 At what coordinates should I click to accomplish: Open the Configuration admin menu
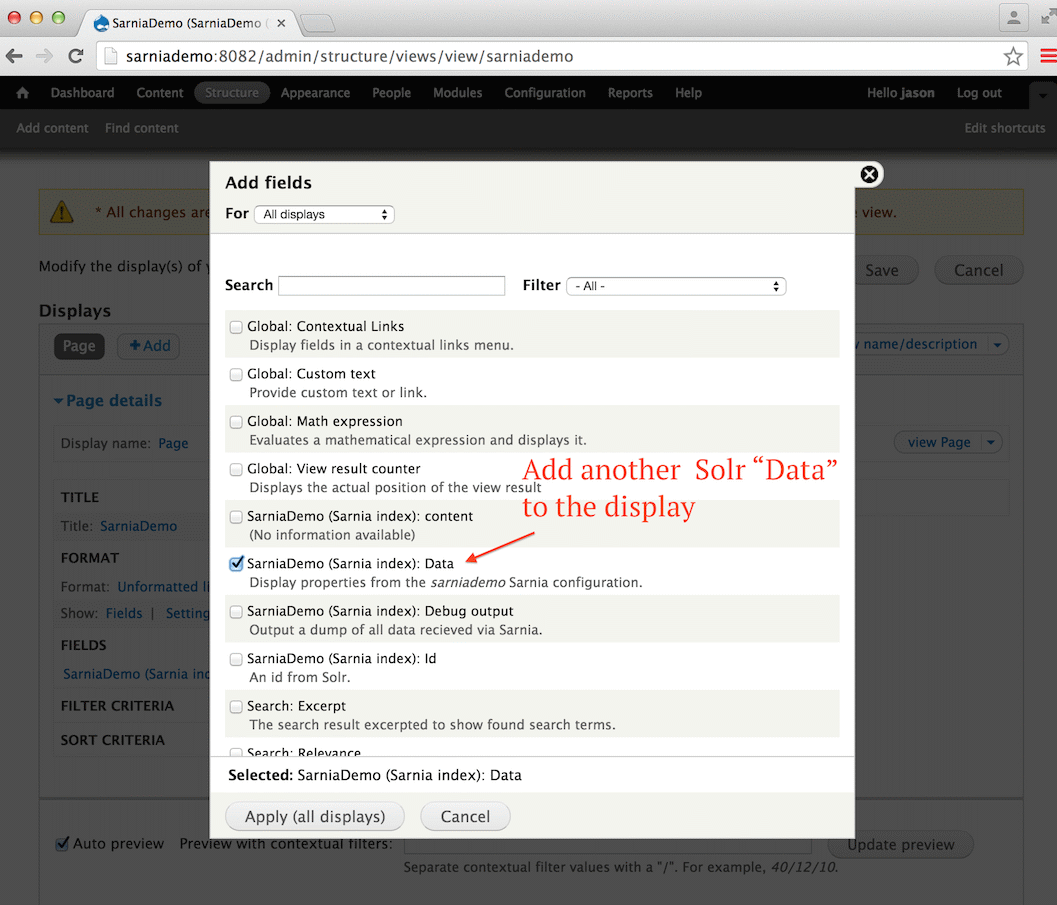click(x=544, y=93)
